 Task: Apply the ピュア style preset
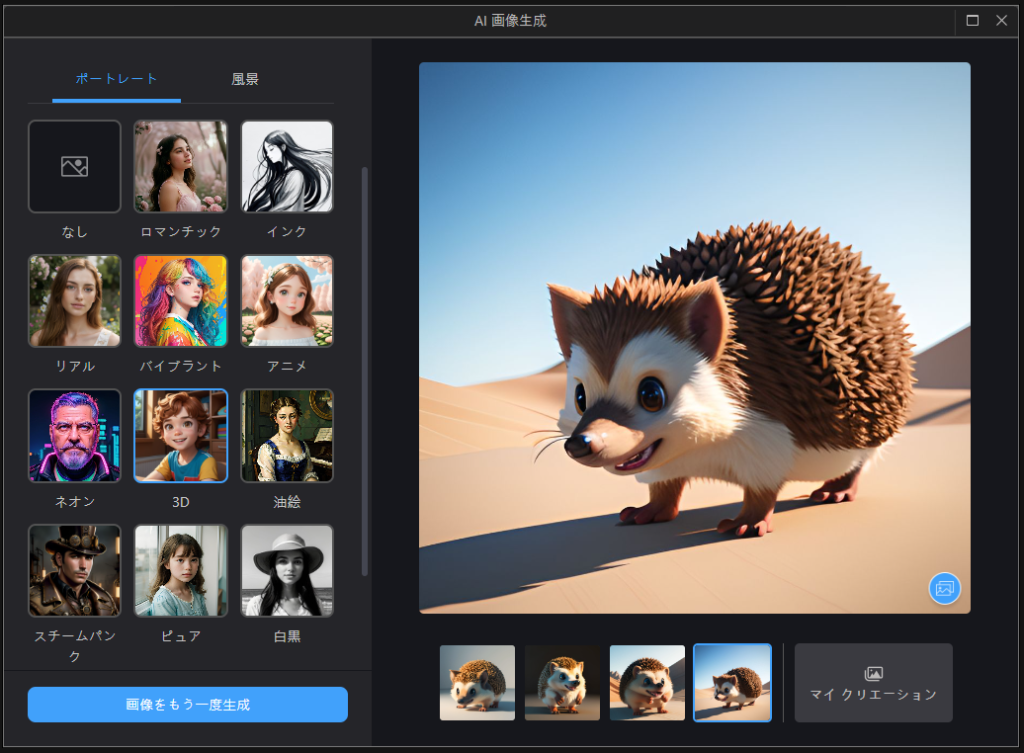point(181,571)
